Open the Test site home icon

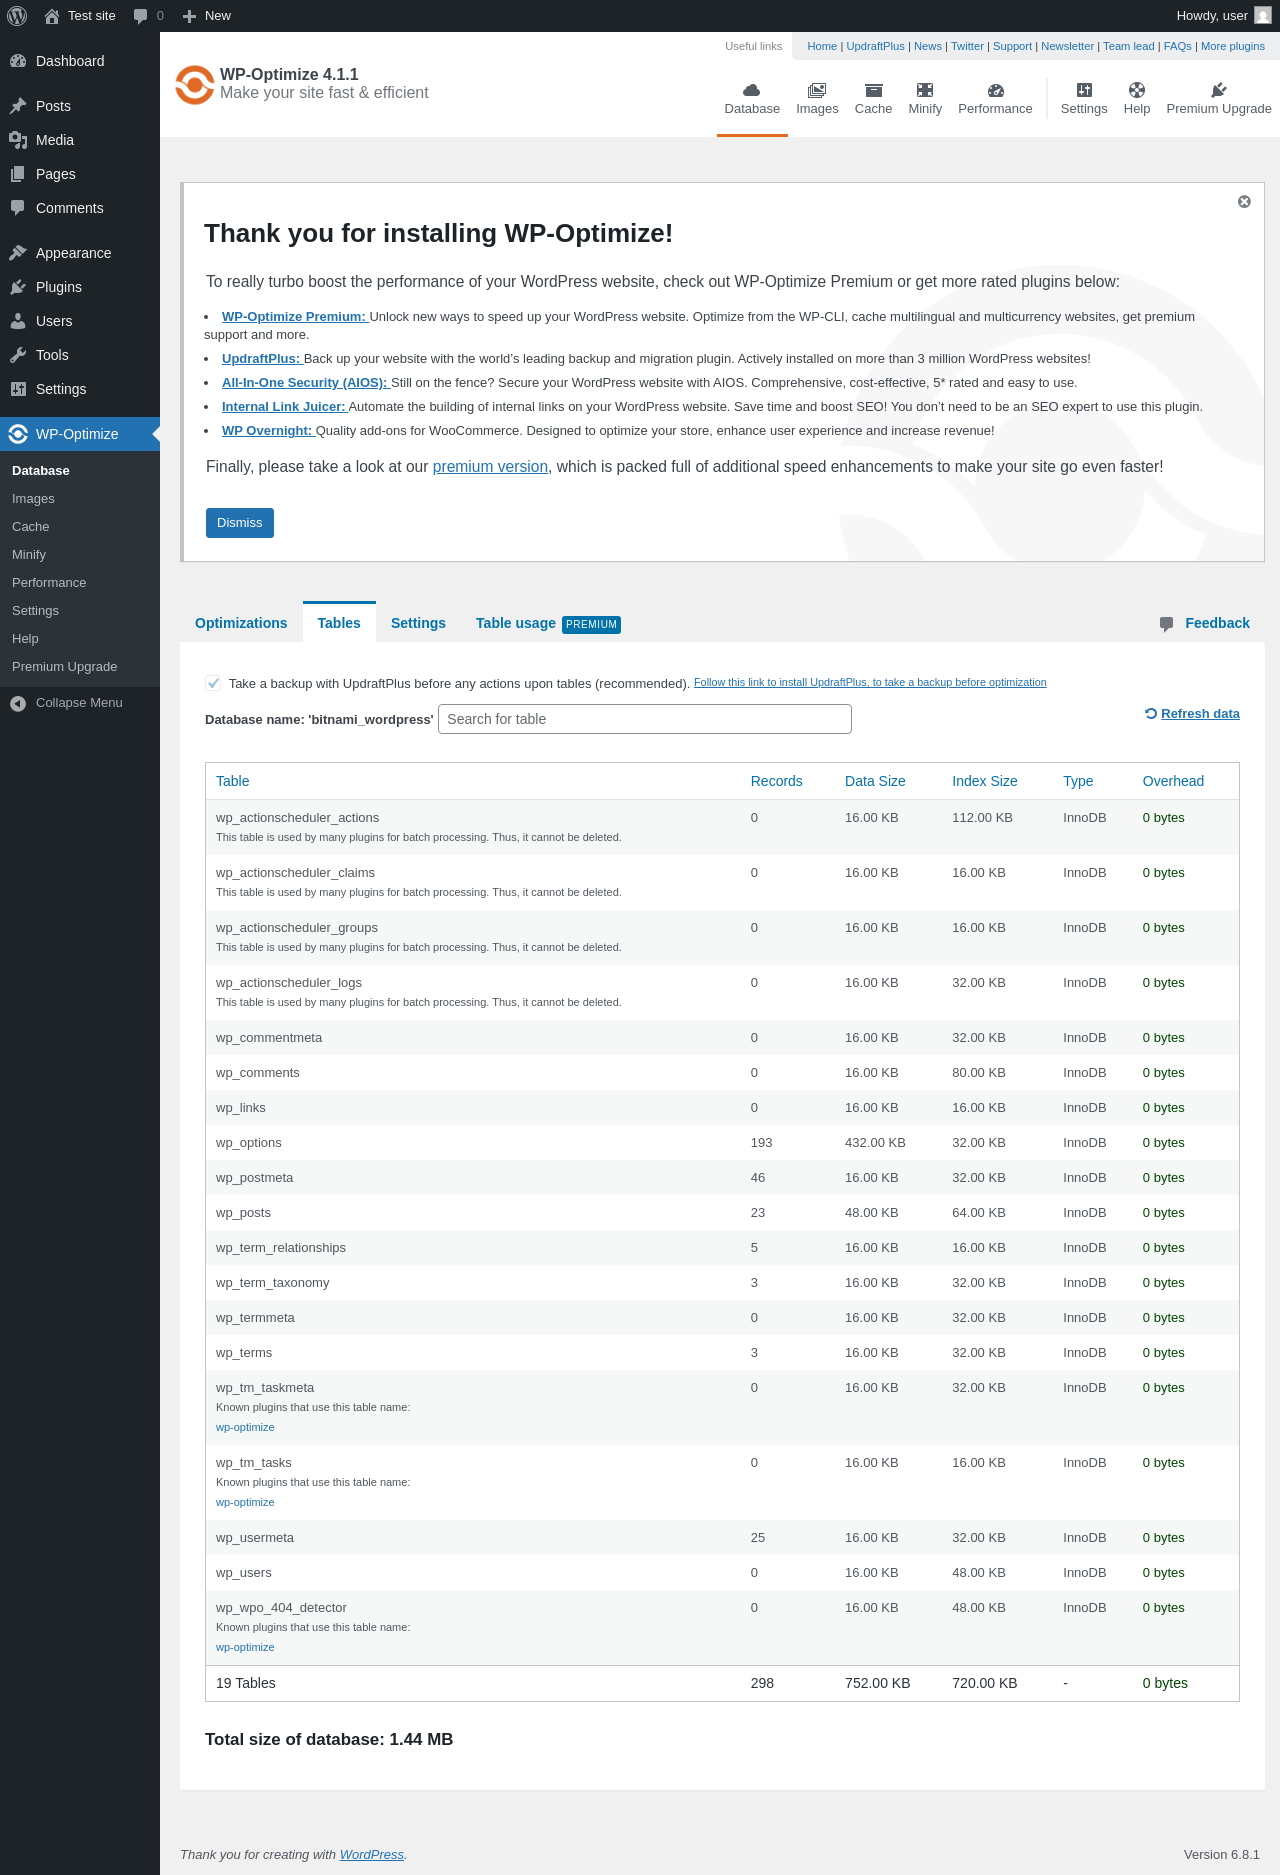coord(52,16)
